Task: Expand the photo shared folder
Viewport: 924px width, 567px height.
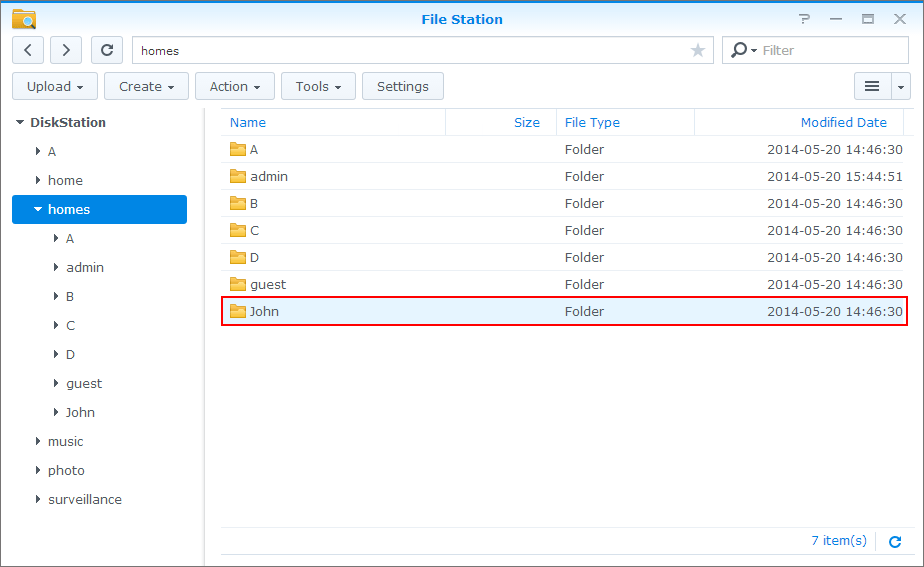Action: click(x=38, y=470)
